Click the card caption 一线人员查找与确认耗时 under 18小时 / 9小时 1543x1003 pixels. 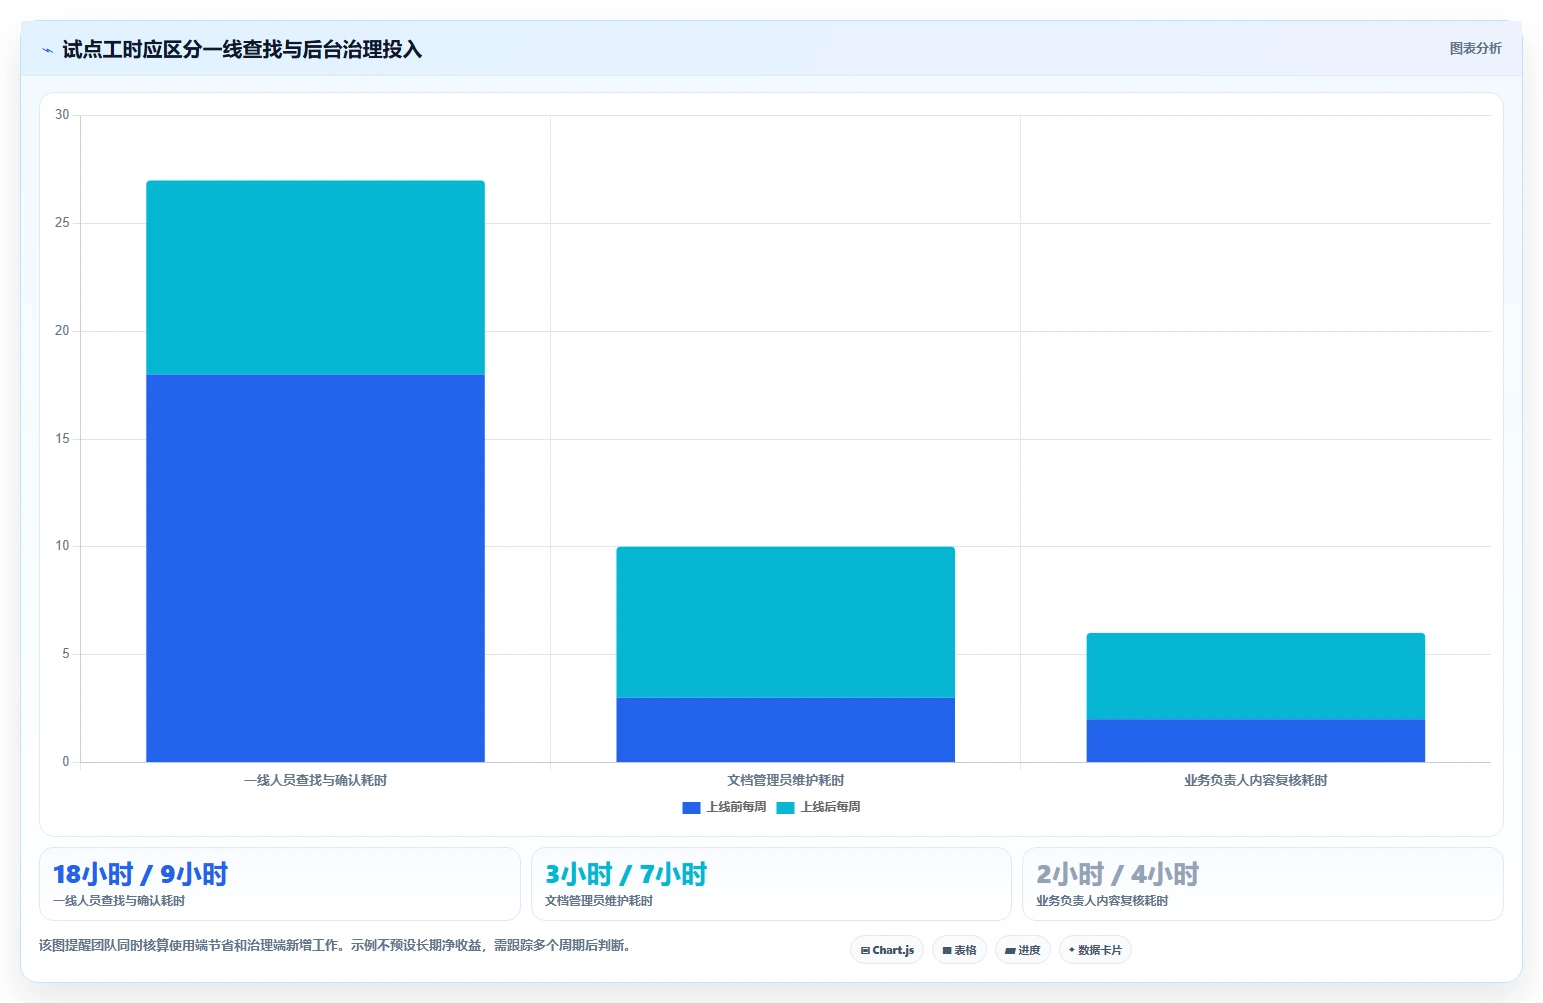pyautogui.click(x=119, y=901)
